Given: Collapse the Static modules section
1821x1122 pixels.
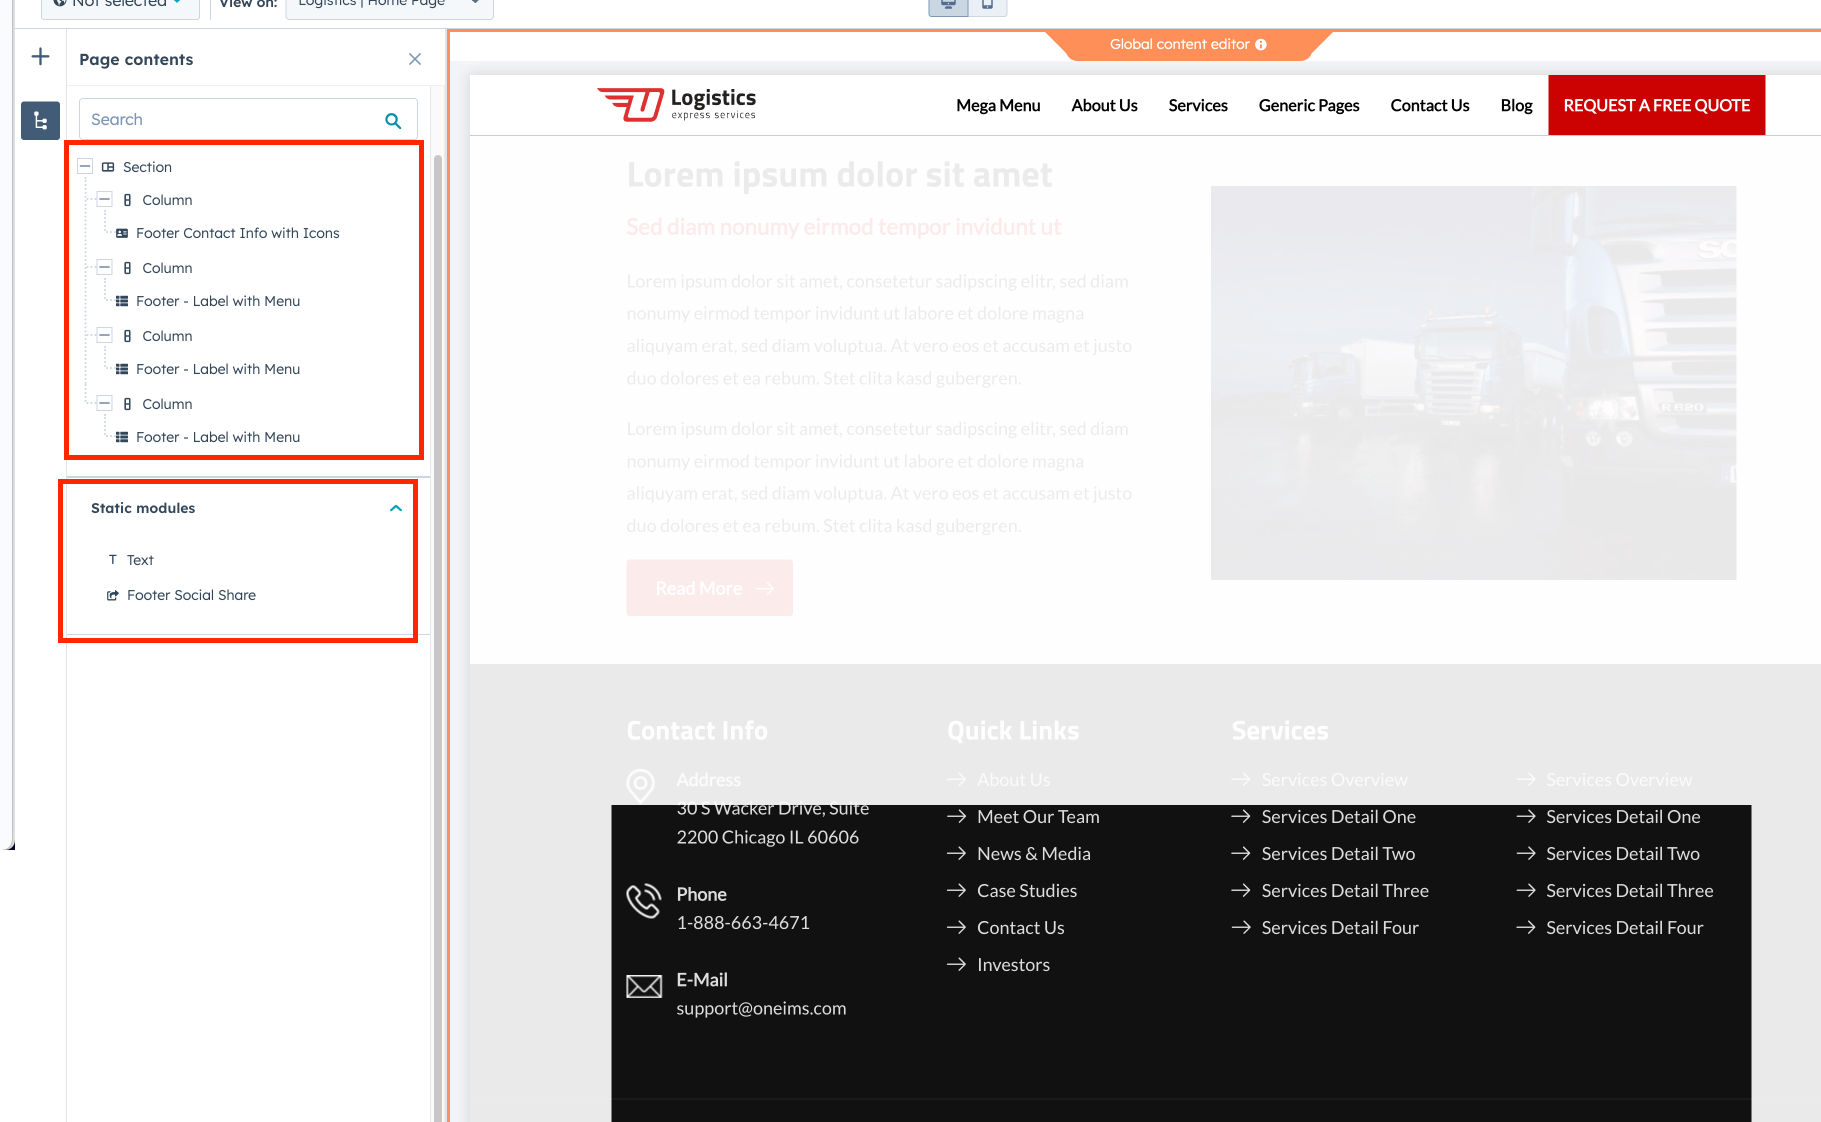Looking at the screenshot, I should click(396, 508).
